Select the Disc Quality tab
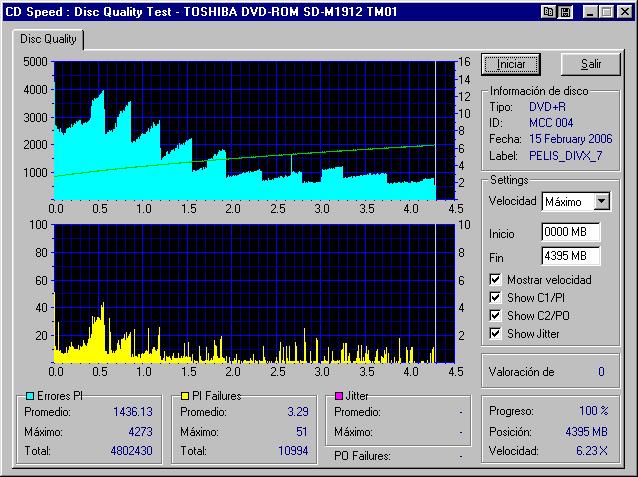The width and height of the screenshot is (638, 477). pyautogui.click(x=48, y=39)
